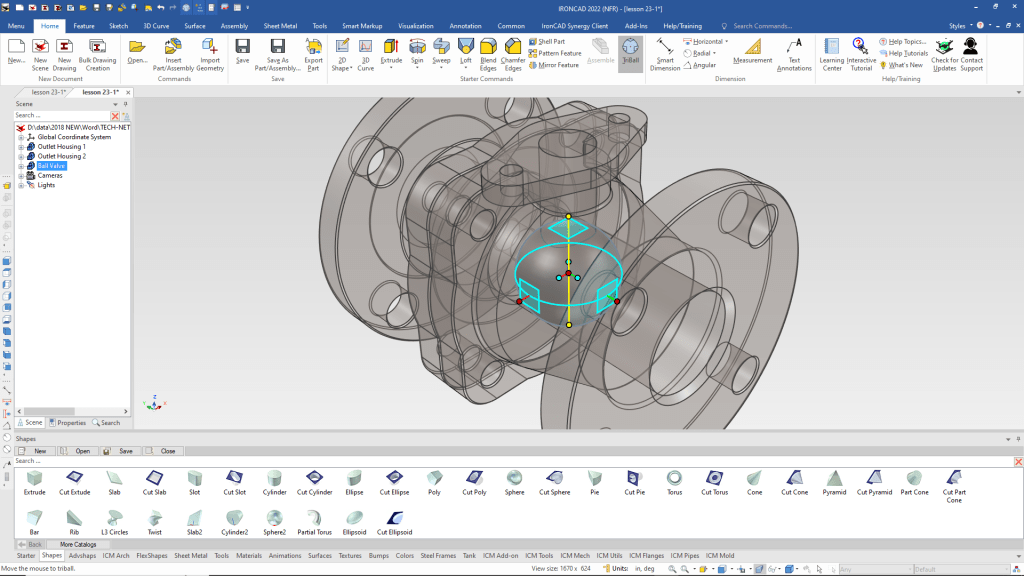Select the Shell Part command
Screen dimensions: 1024x576
pos(551,41)
